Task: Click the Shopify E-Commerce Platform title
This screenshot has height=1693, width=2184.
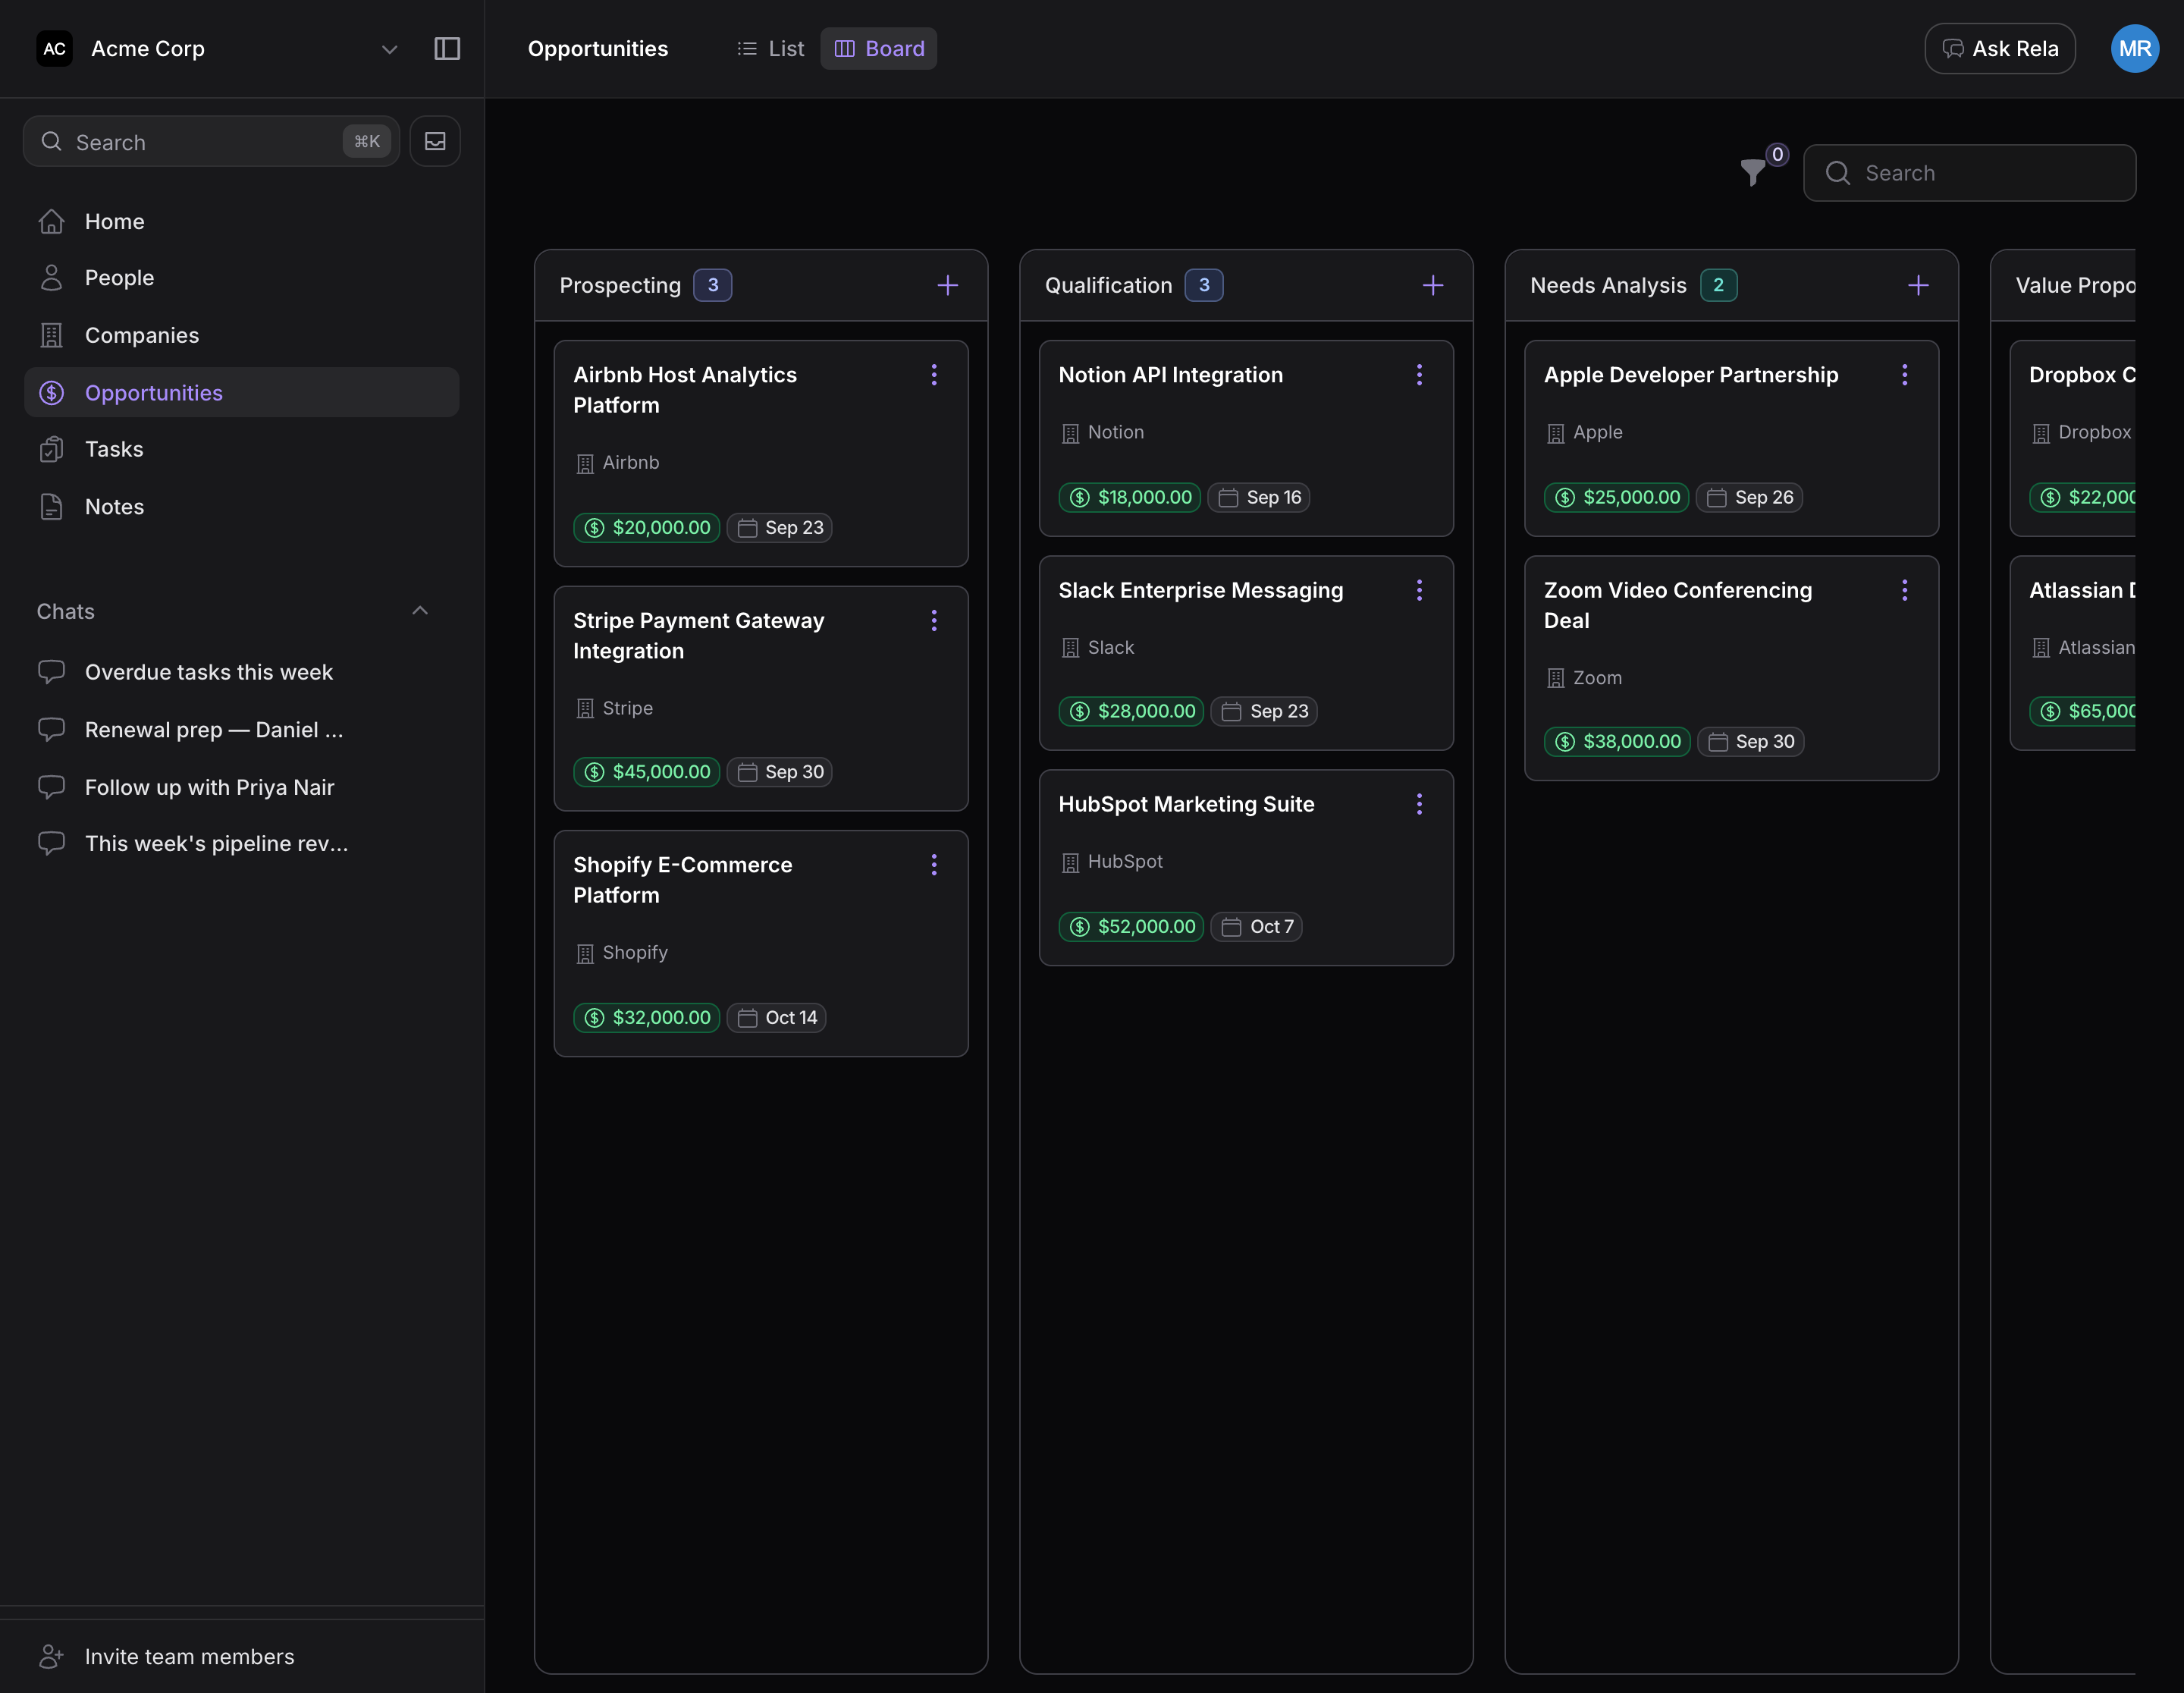Action: [682, 880]
